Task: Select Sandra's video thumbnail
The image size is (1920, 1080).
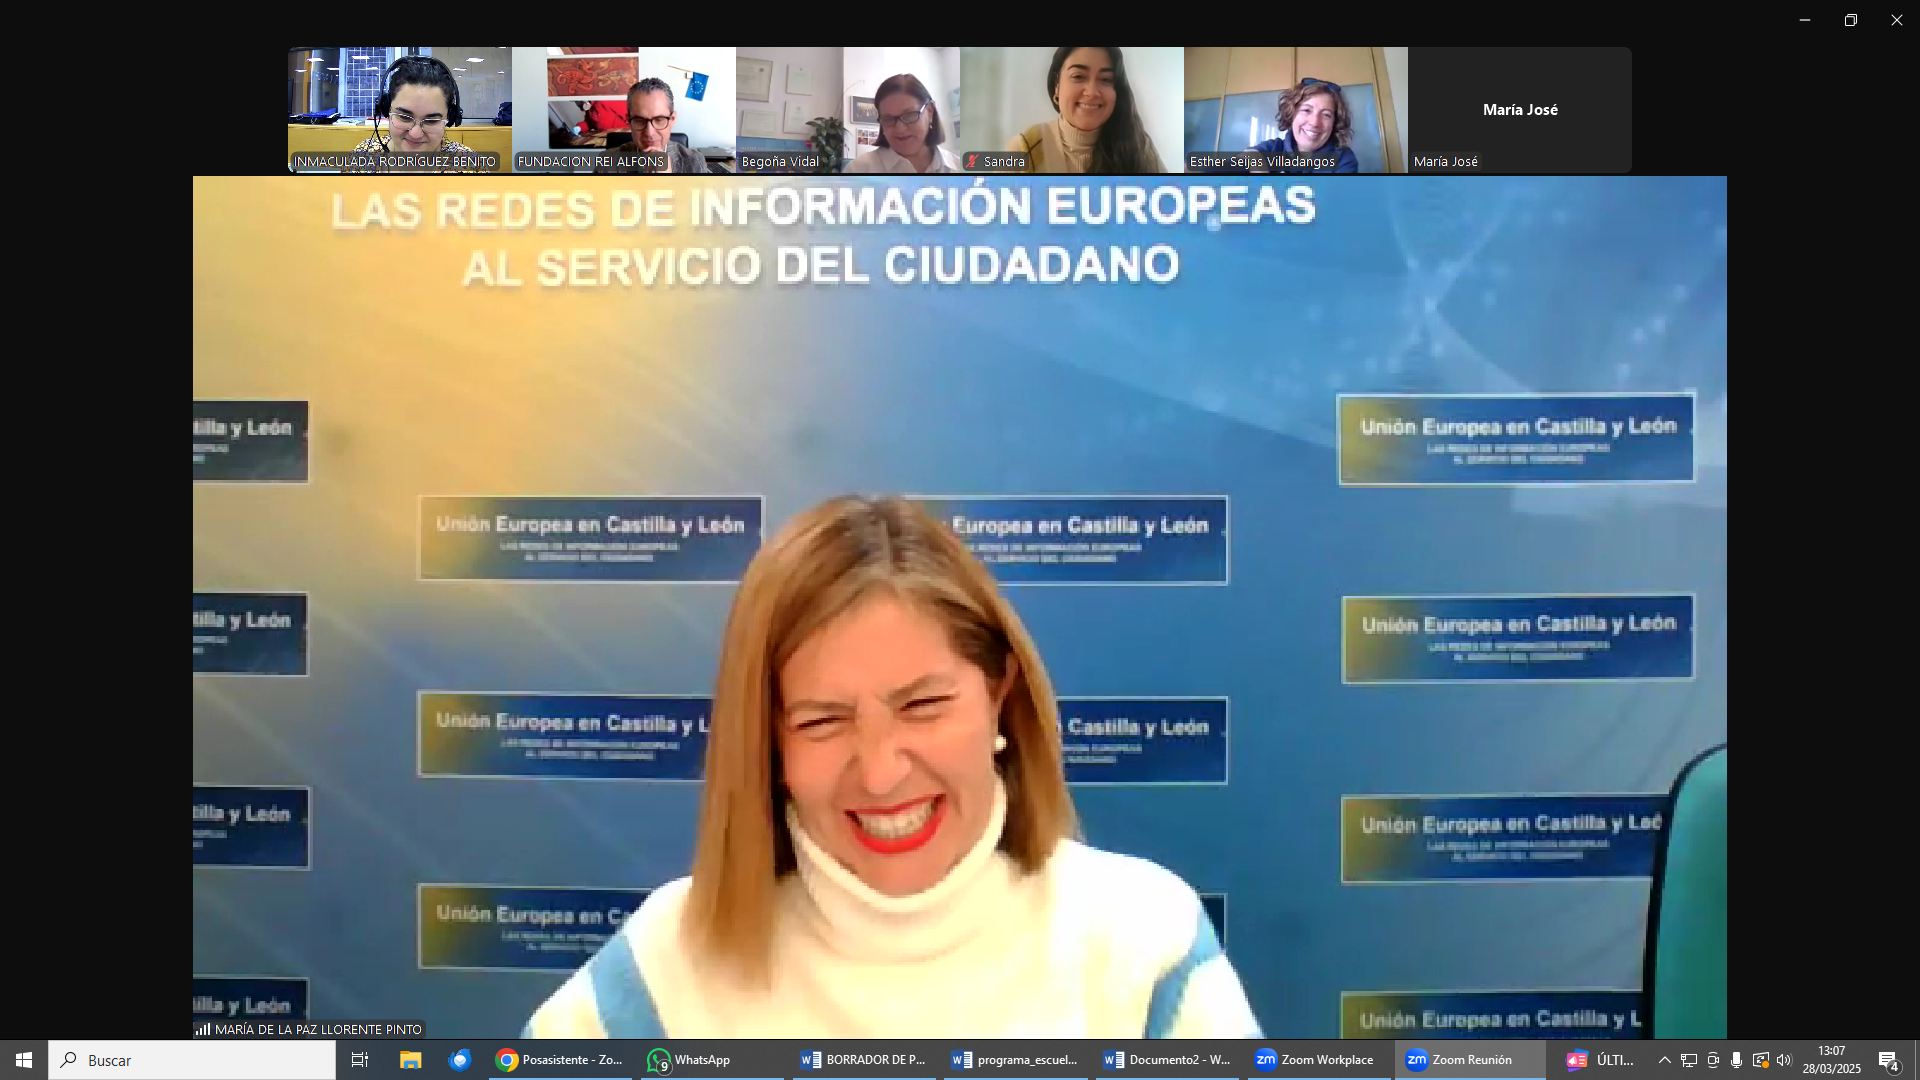Action: pyautogui.click(x=1072, y=110)
